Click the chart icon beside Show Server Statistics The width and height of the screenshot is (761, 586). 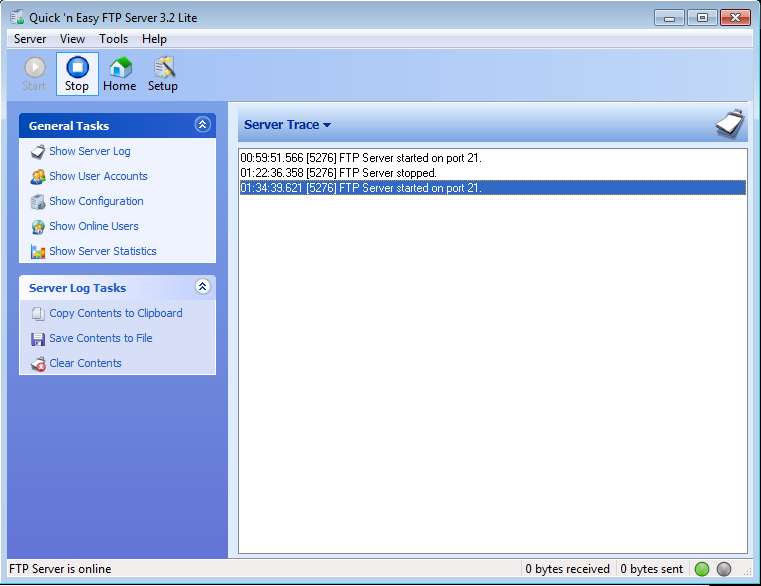(38, 251)
